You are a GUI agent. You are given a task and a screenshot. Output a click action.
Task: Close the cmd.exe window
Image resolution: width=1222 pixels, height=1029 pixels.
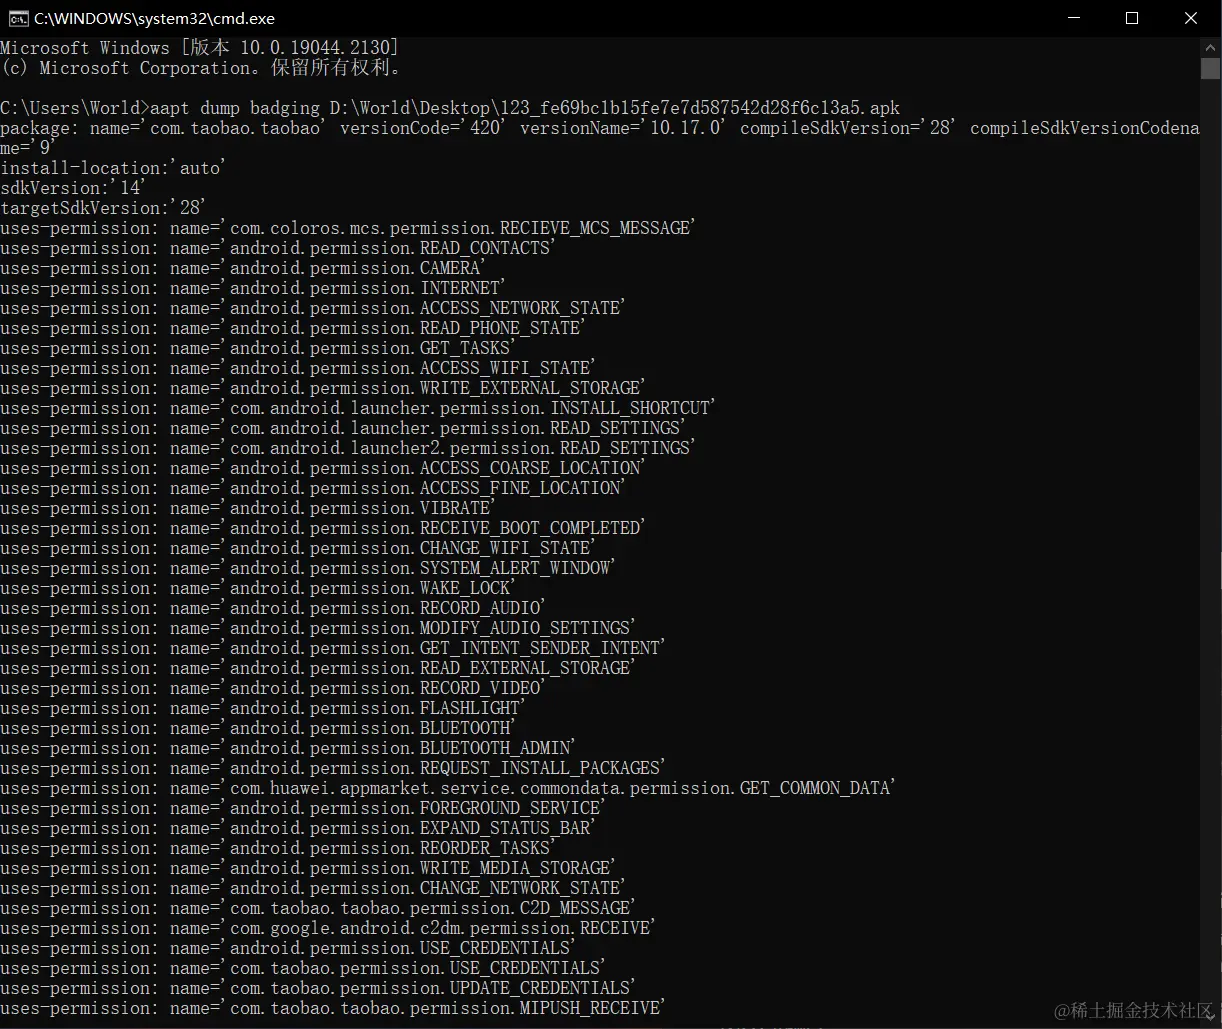(1191, 18)
